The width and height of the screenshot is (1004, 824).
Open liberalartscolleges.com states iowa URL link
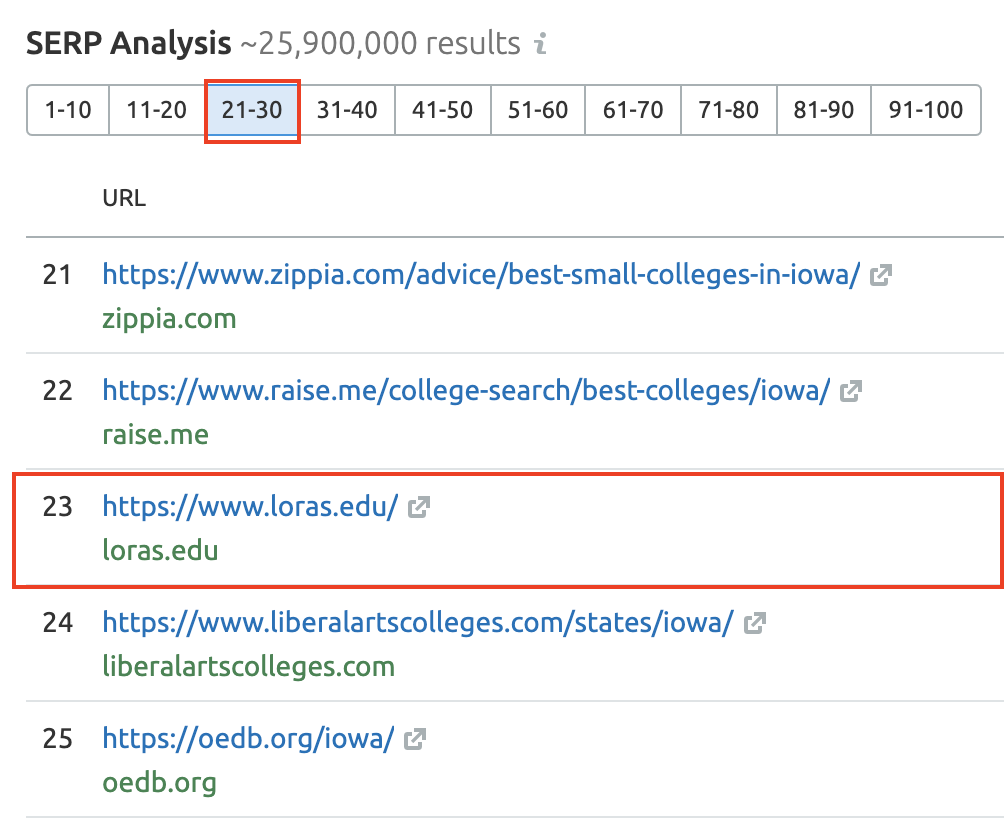point(418,622)
